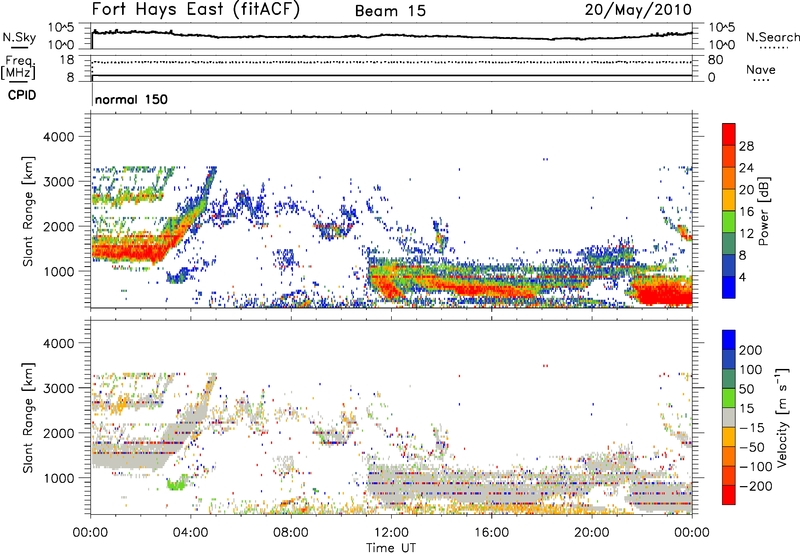Viewport: 800px width, 554px height.
Task: Click the 18 MHz frequency tick
Action: click(67, 60)
